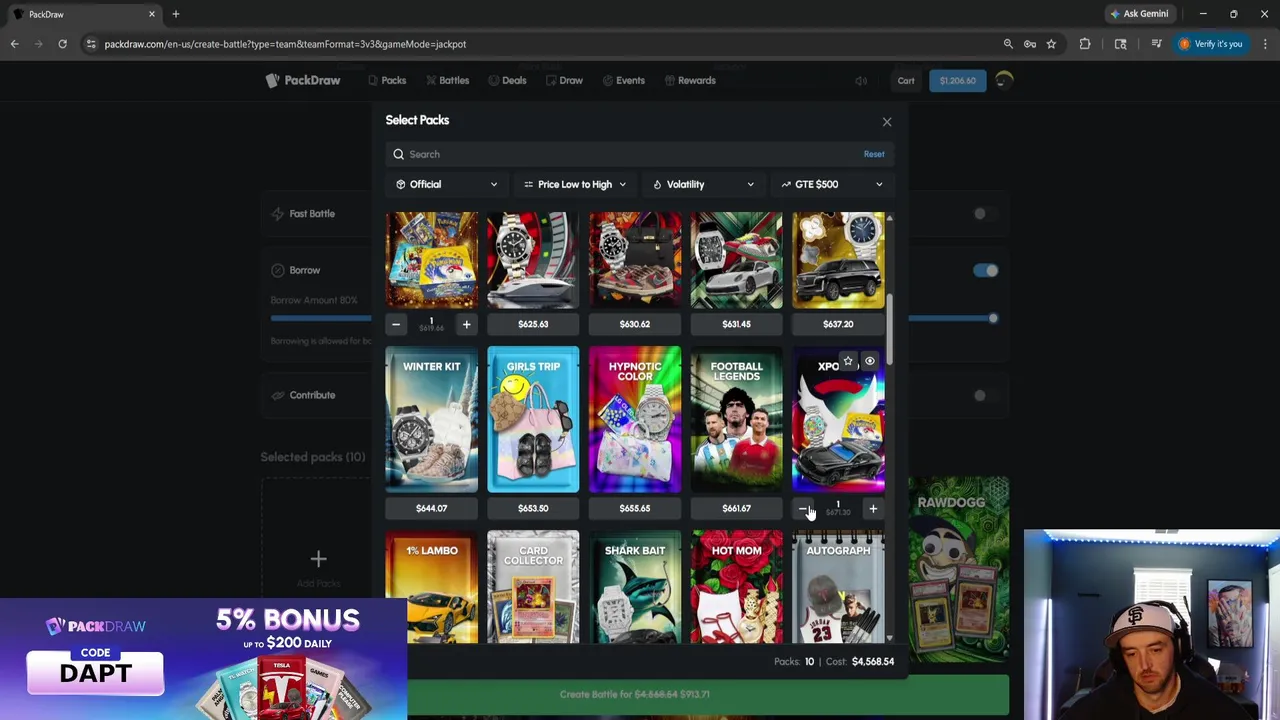The image size is (1280, 720).
Task: Select the Girls Trip pack
Action: (x=533, y=420)
